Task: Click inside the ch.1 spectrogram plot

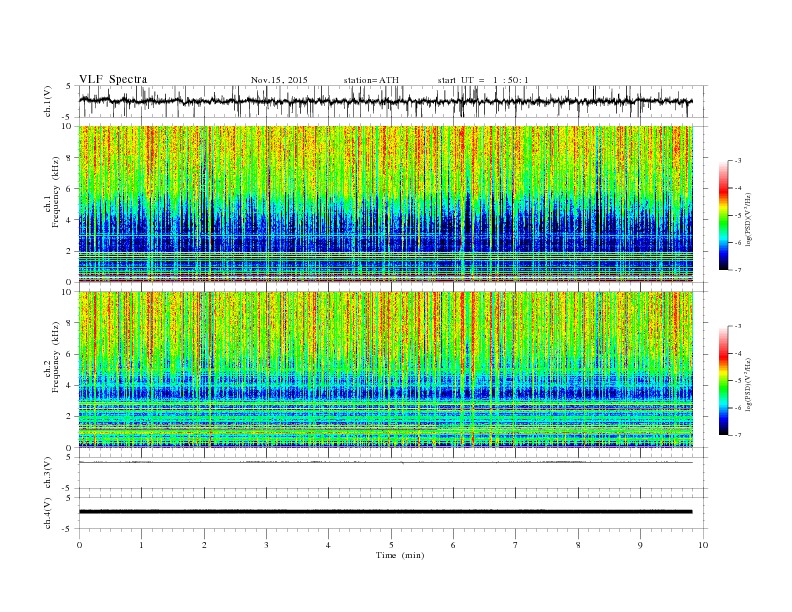Action: pyautogui.click(x=385, y=203)
